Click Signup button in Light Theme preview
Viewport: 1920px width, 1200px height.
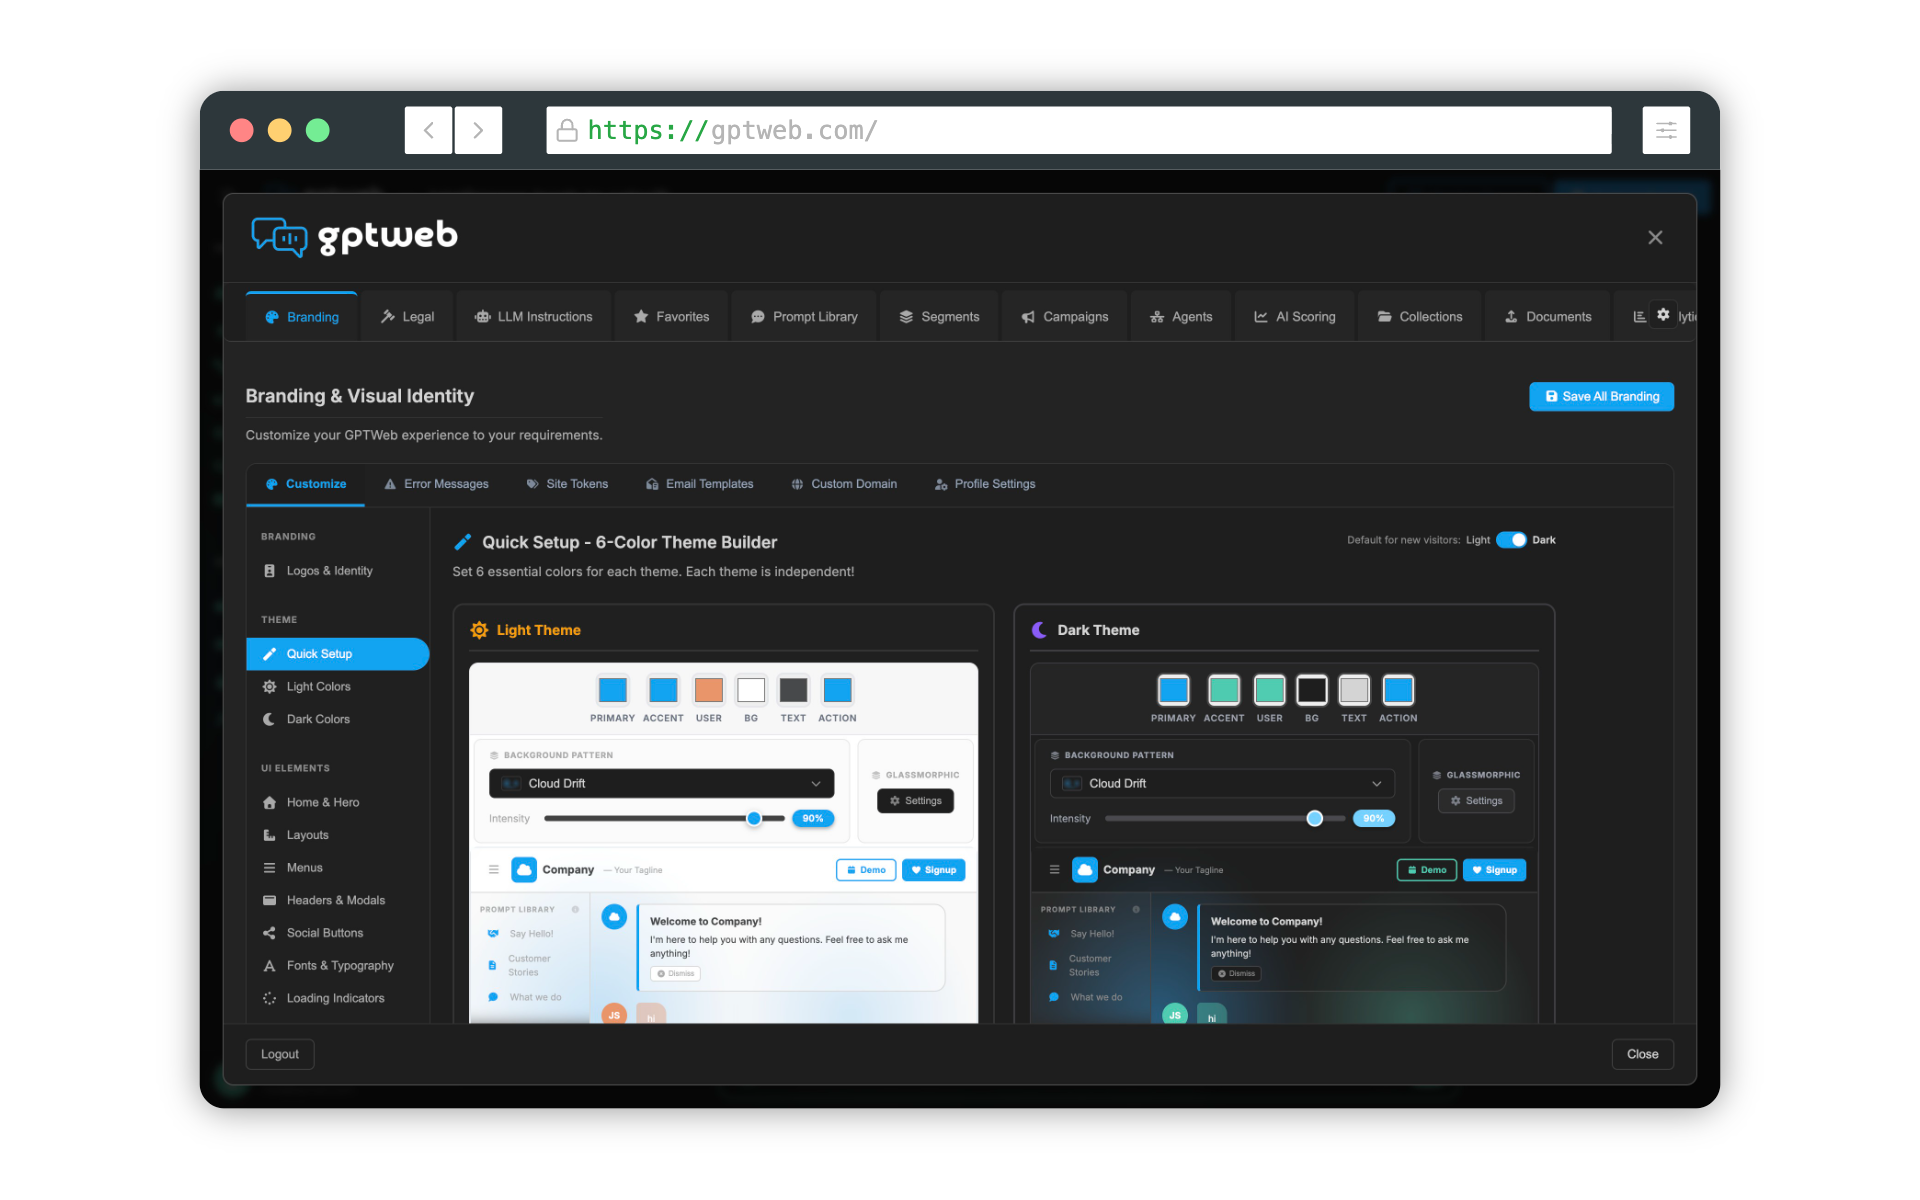934,870
